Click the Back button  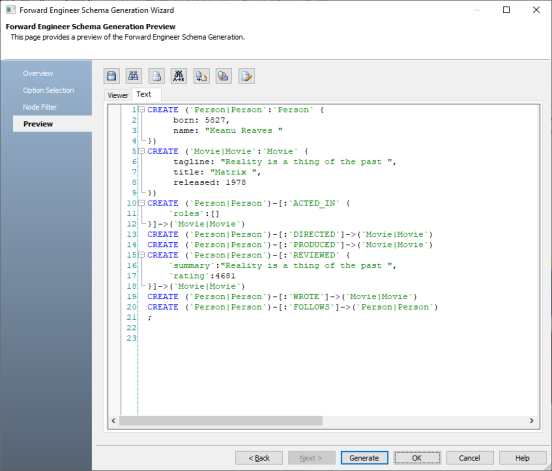259,458
